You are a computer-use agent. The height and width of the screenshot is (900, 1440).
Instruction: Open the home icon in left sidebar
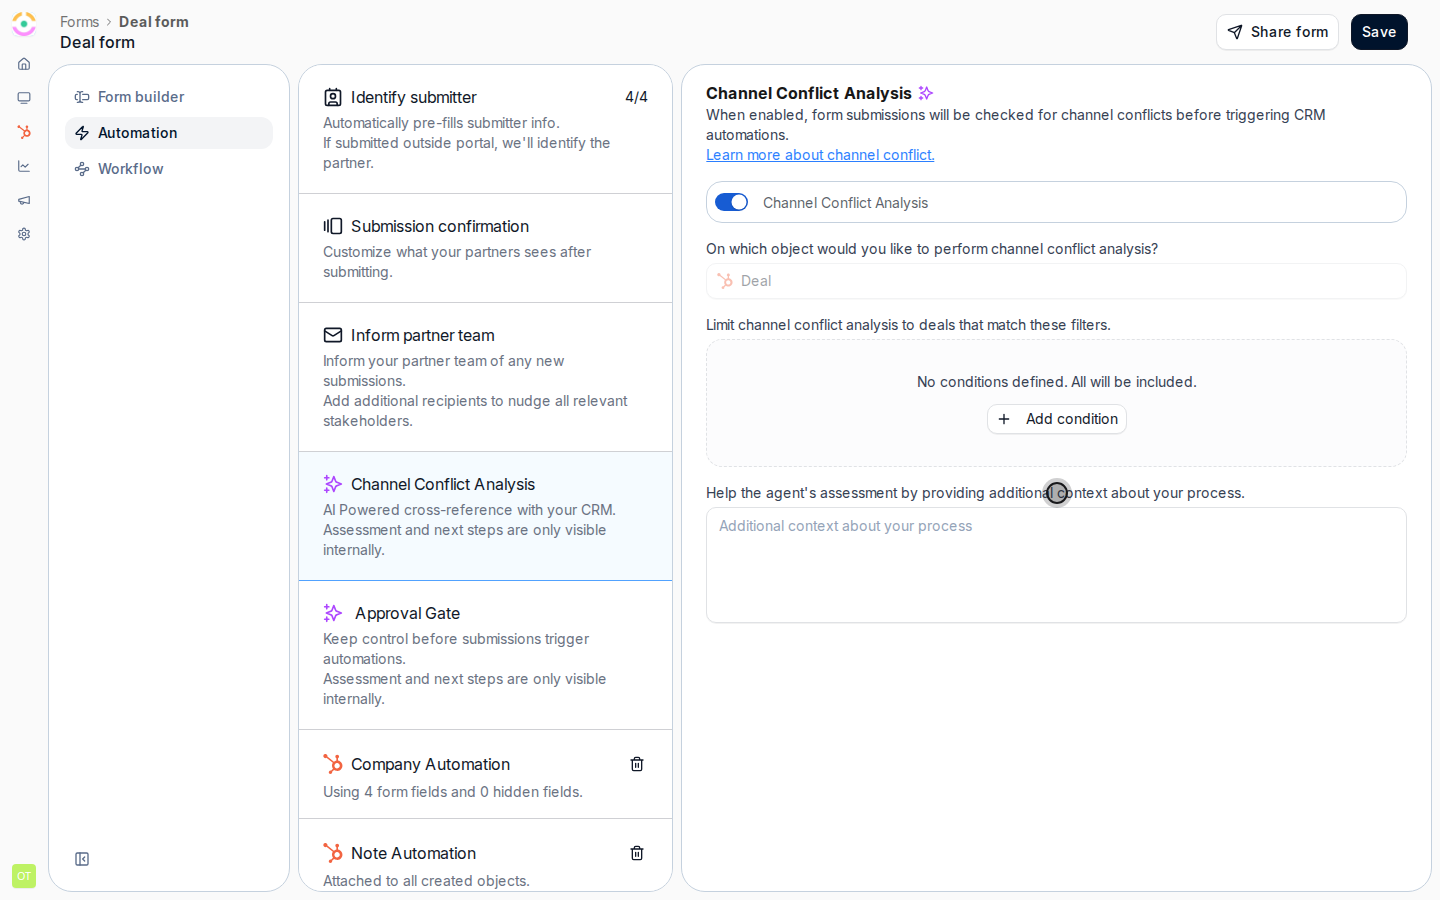click(24, 64)
